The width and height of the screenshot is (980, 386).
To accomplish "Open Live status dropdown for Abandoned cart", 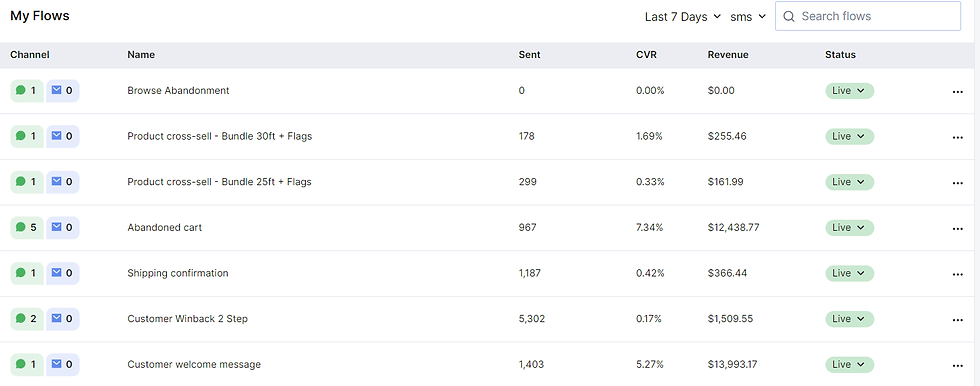I will [849, 227].
